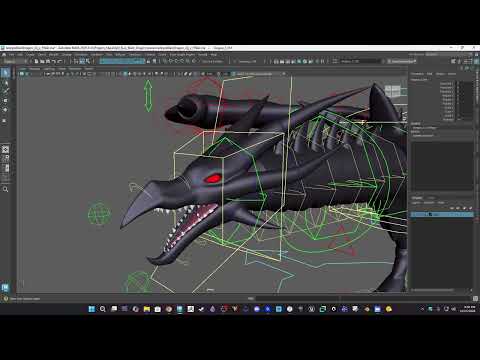This screenshot has height=360, width=480.
Task: Switch to four view layout
Action: 5,159
